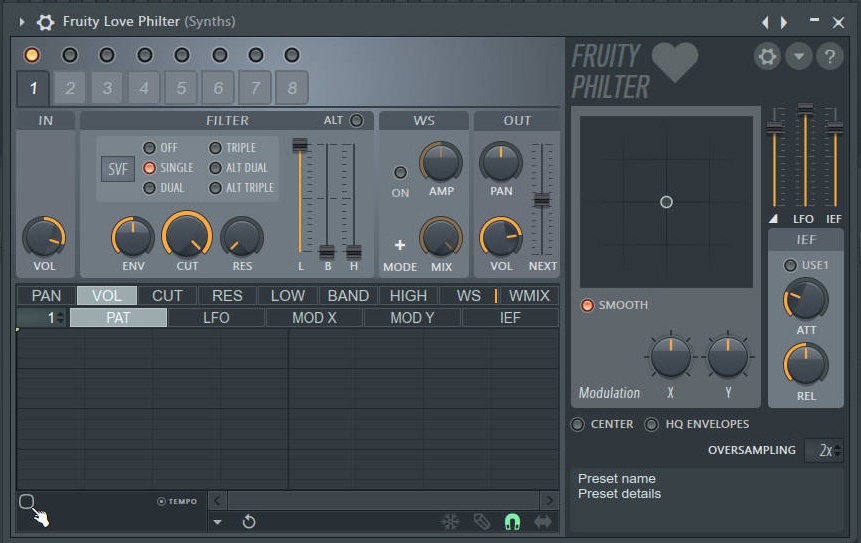Select filter unit tab 2
The height and width of the screenshot is (543, 861).
70,88
